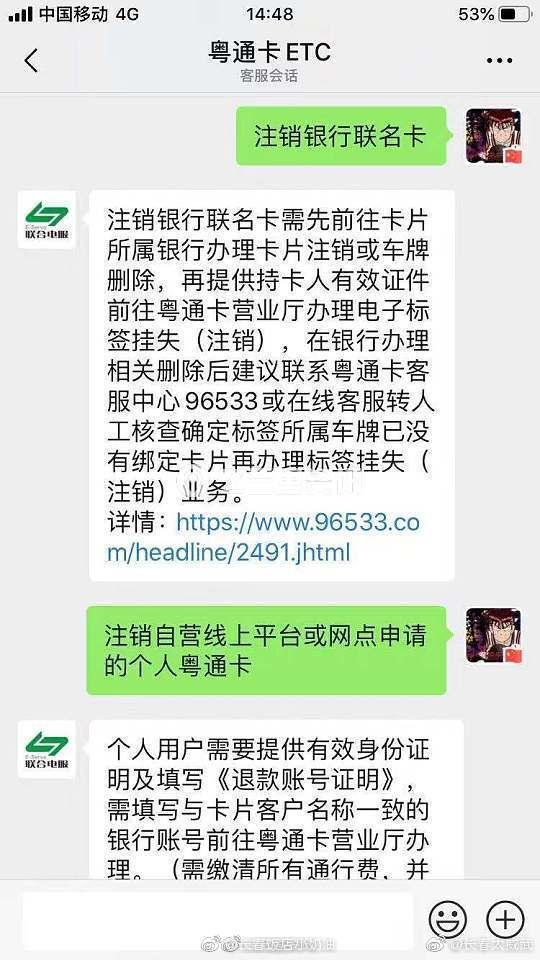The height and width of the screenshot is (960, 540).
Task: Tap the user avatar beside 注销银行联名卡 message
Action: tap(494, 136)
